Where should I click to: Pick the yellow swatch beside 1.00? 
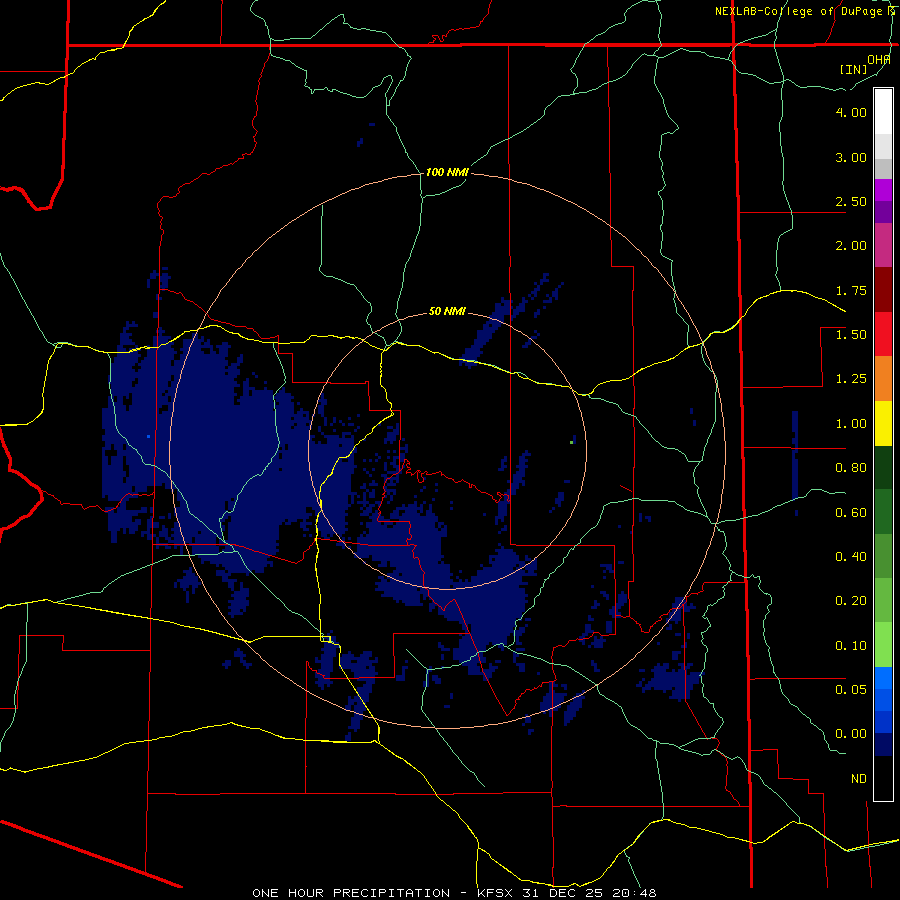click(x=883, y=423)
